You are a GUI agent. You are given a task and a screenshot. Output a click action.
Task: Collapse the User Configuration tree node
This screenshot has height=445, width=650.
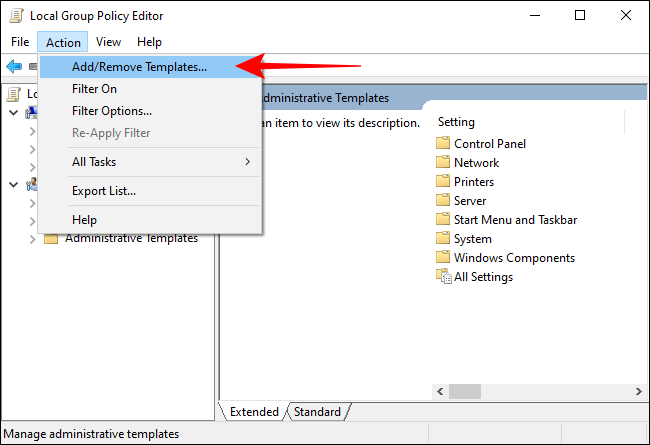13,185
